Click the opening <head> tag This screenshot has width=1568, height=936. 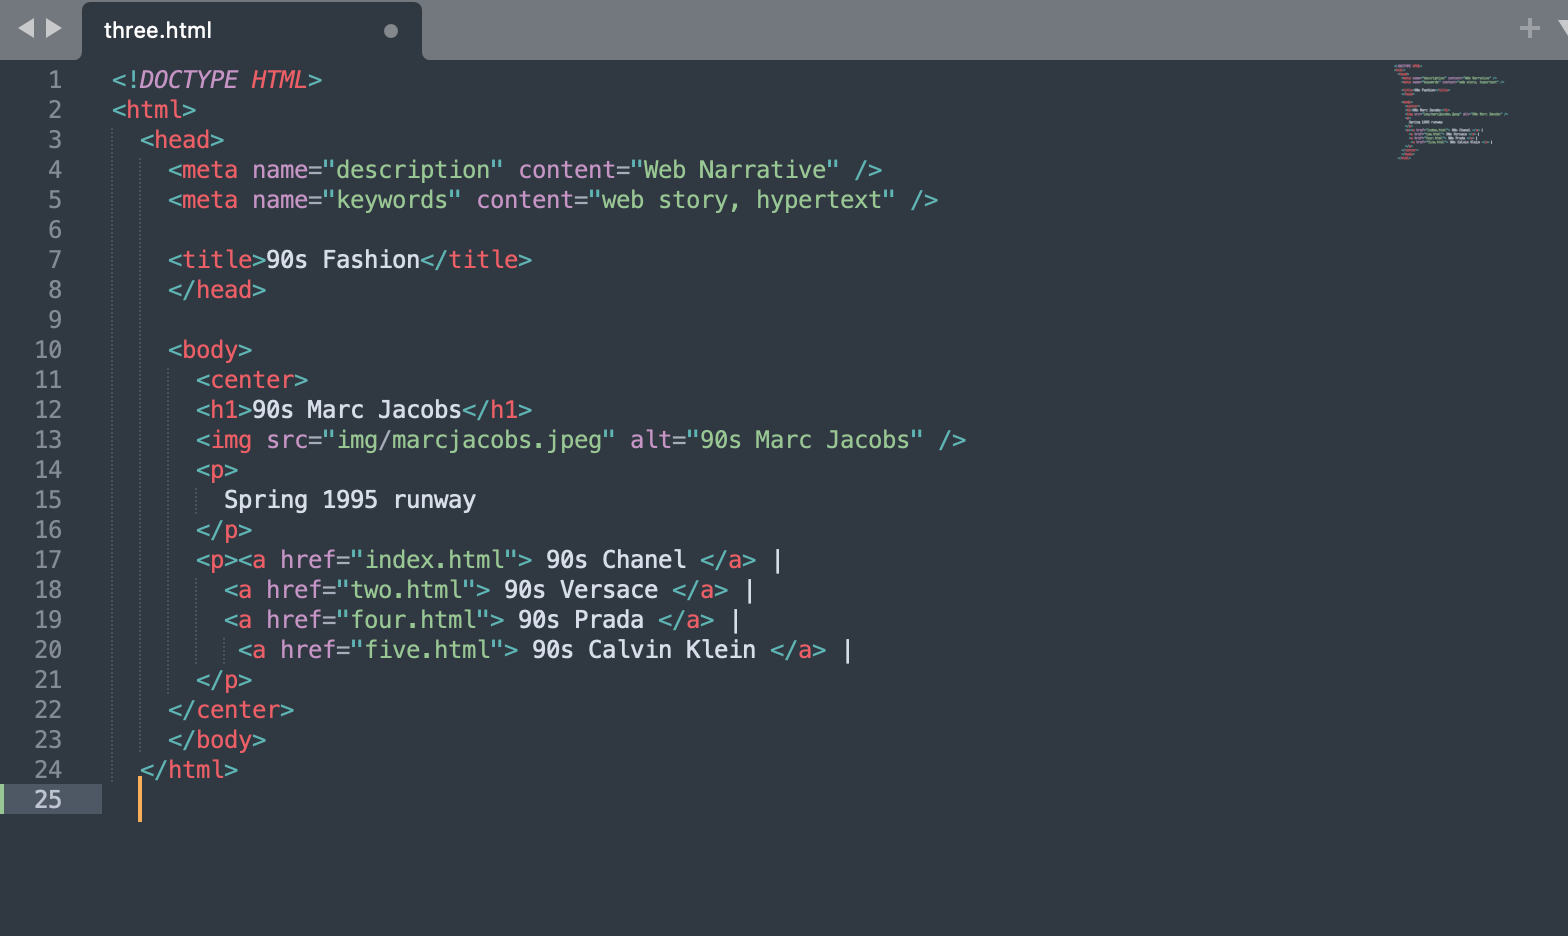tap(182, 140)
